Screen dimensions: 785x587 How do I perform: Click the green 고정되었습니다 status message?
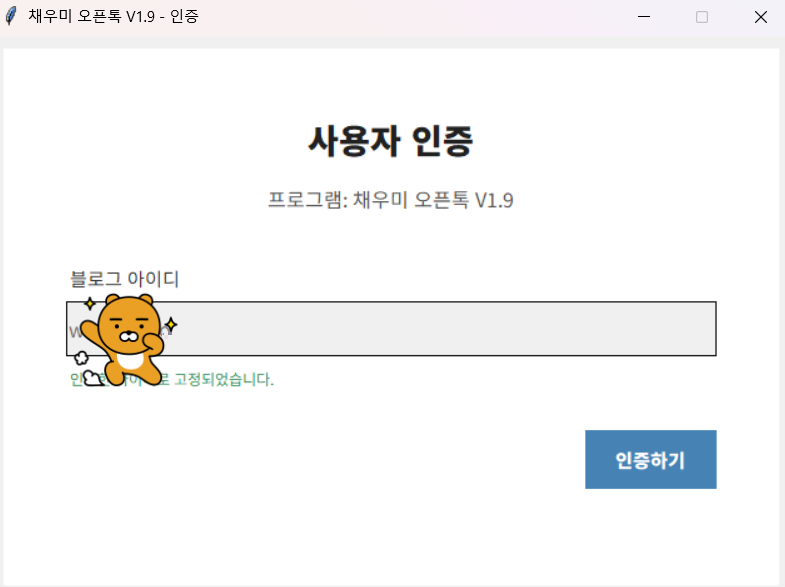coord(172,379)
